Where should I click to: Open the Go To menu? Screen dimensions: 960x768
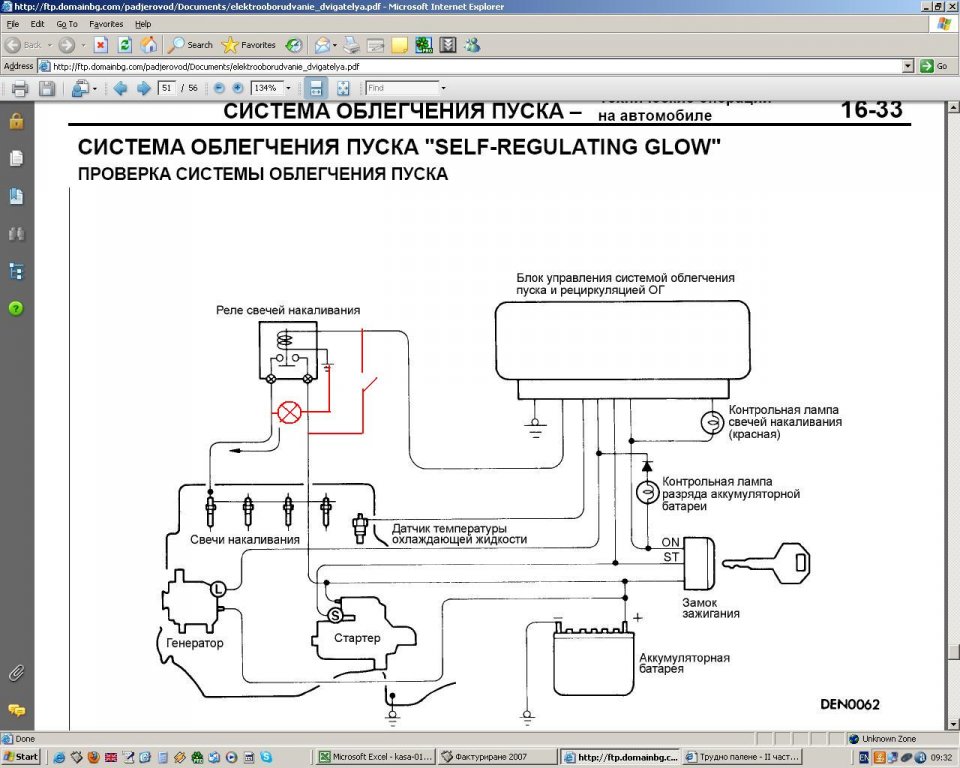[x=67, y=23]
